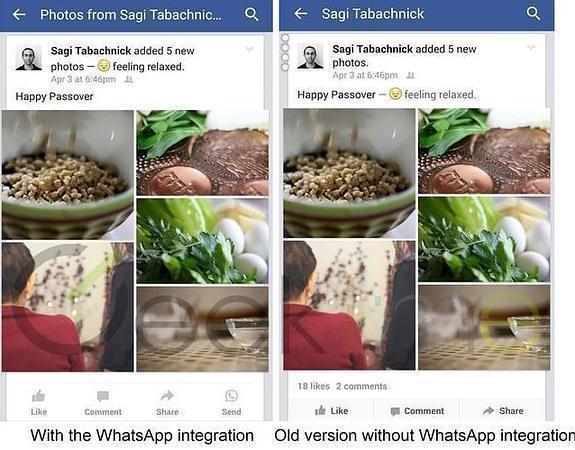Tap Like button on right post
Screen dimensions: 575x450
332,411
